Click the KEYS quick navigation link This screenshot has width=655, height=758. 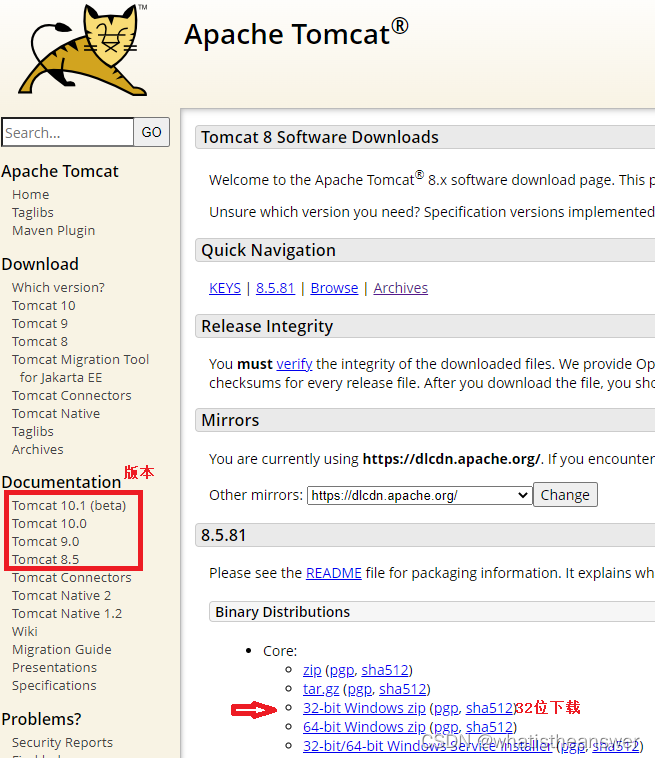click(225, 288)
